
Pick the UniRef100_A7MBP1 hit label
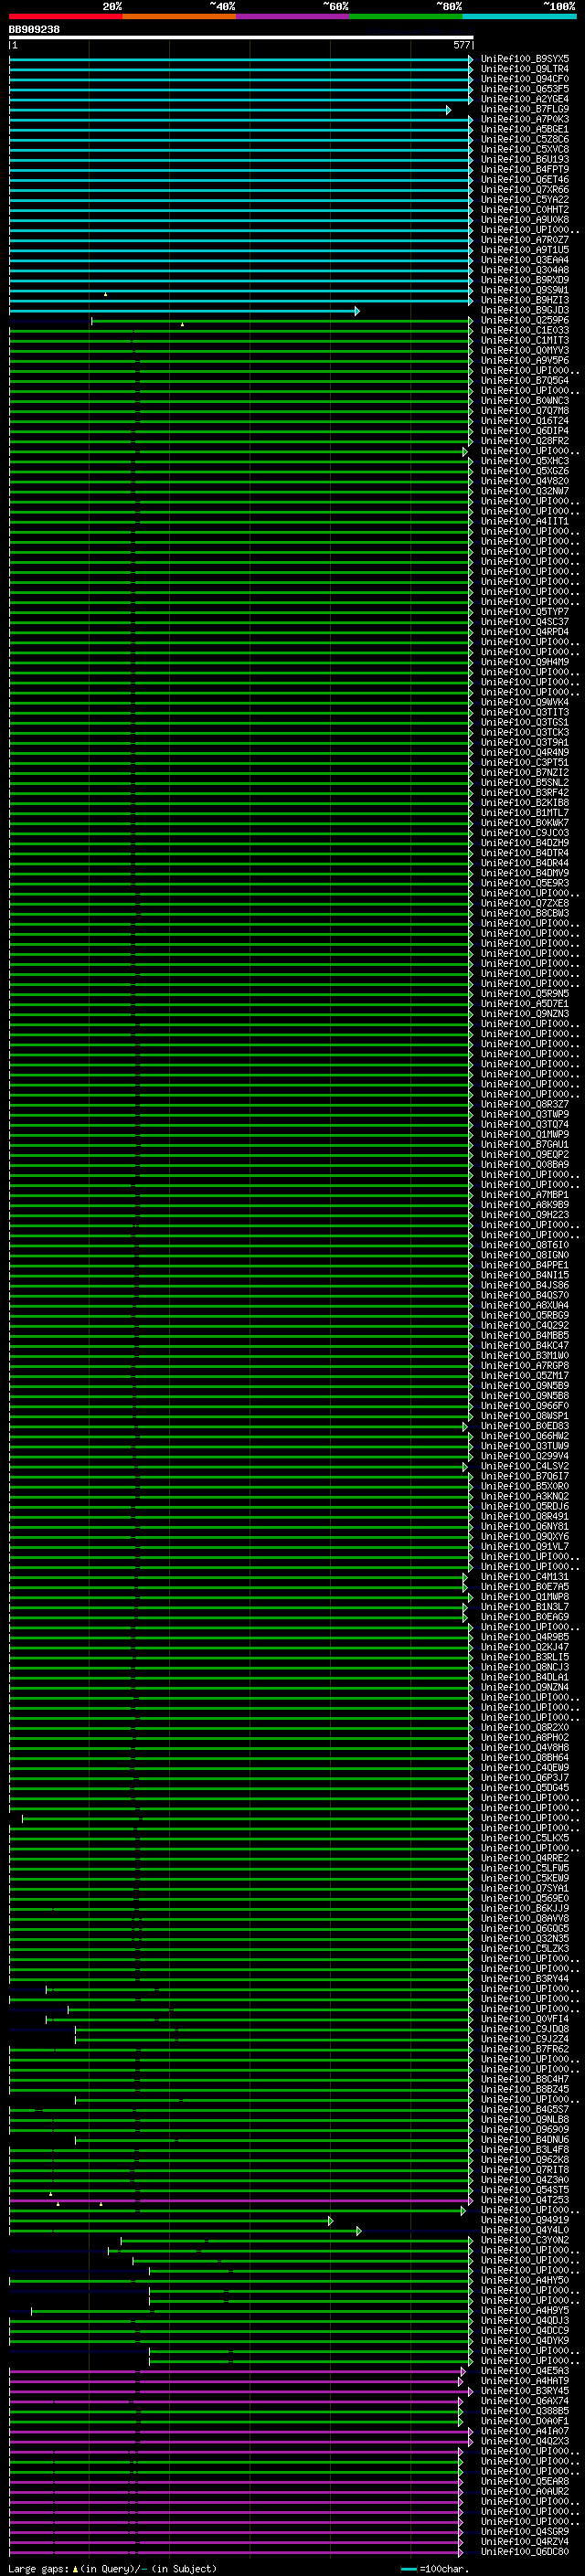point(525,1195)
